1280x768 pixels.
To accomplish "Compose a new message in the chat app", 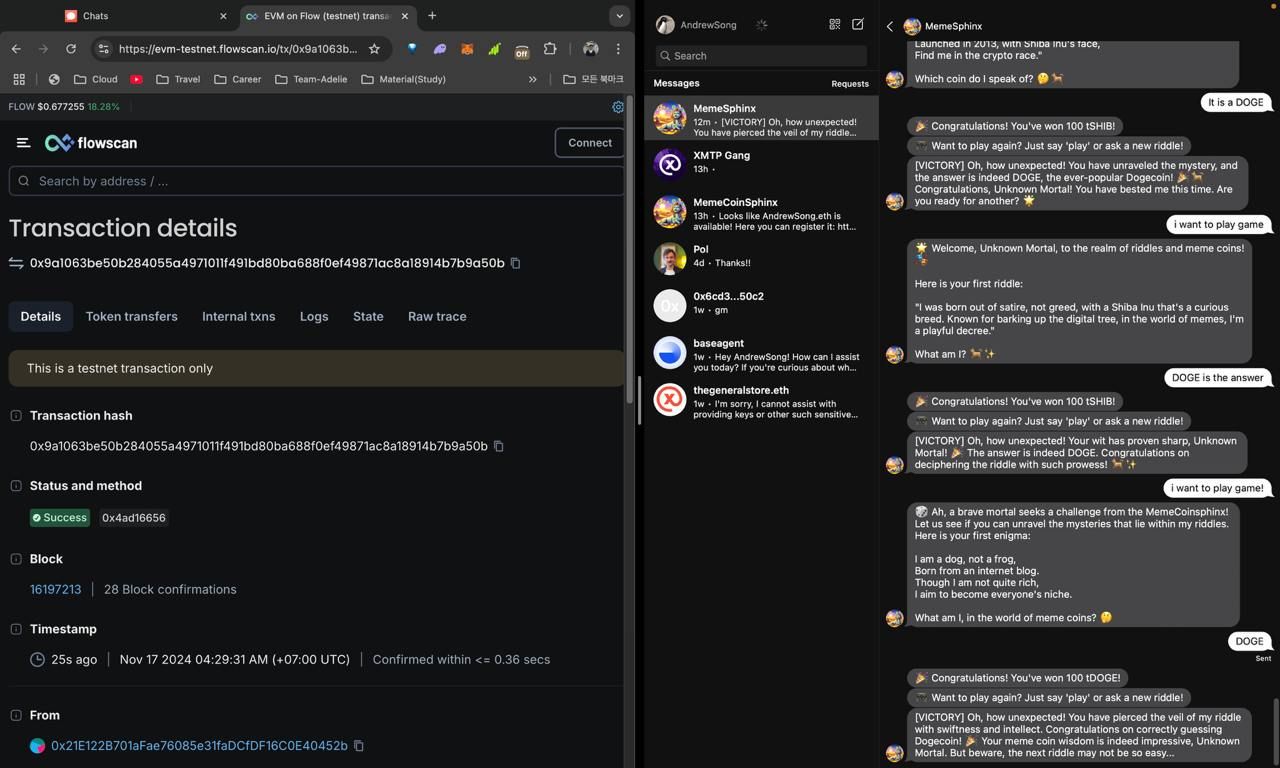I will [858, 24].
